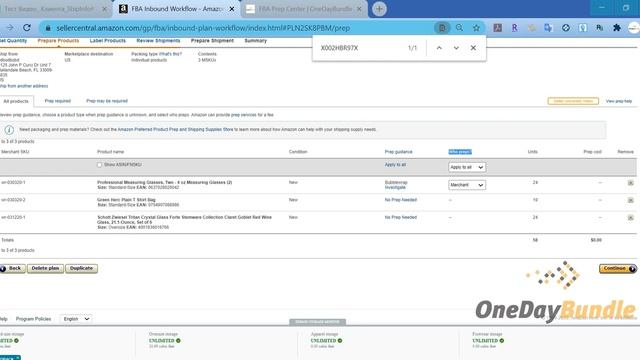The height and width of the screenshot is (360, 640).
Task: Switch to the first browser tab
Action: click(x=53, y=9)
